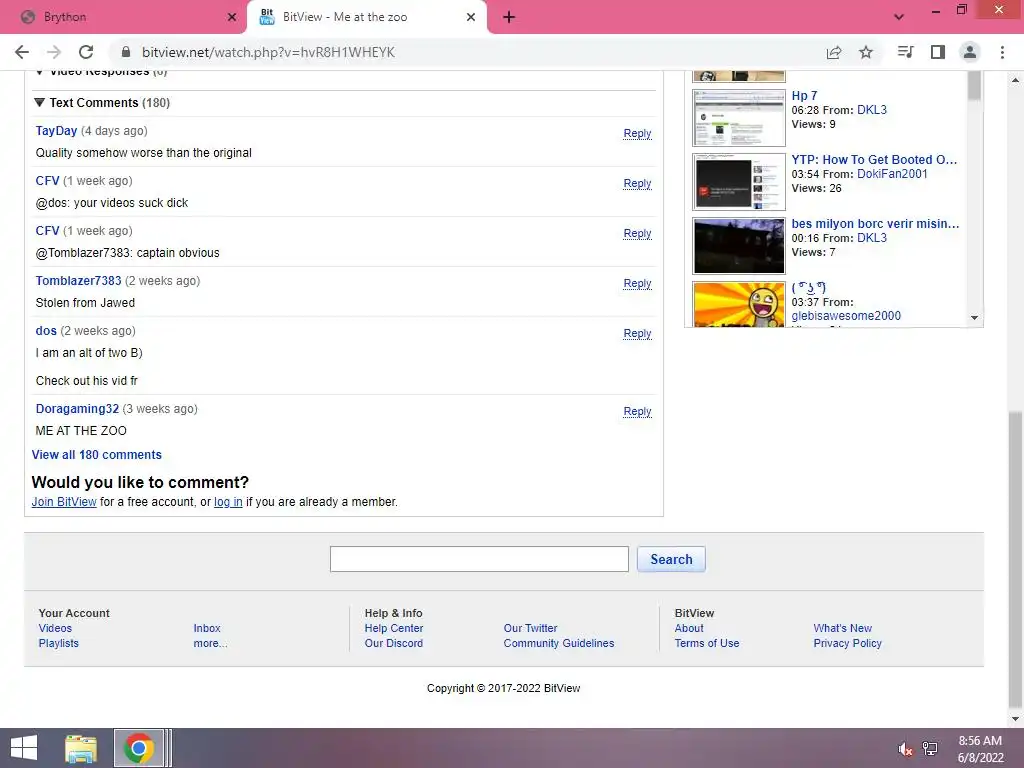Image resolution: width=1024 pixels, height=768 pixels.
Task: Open the awesome-face video thumbnail
Action: point(739,304)
